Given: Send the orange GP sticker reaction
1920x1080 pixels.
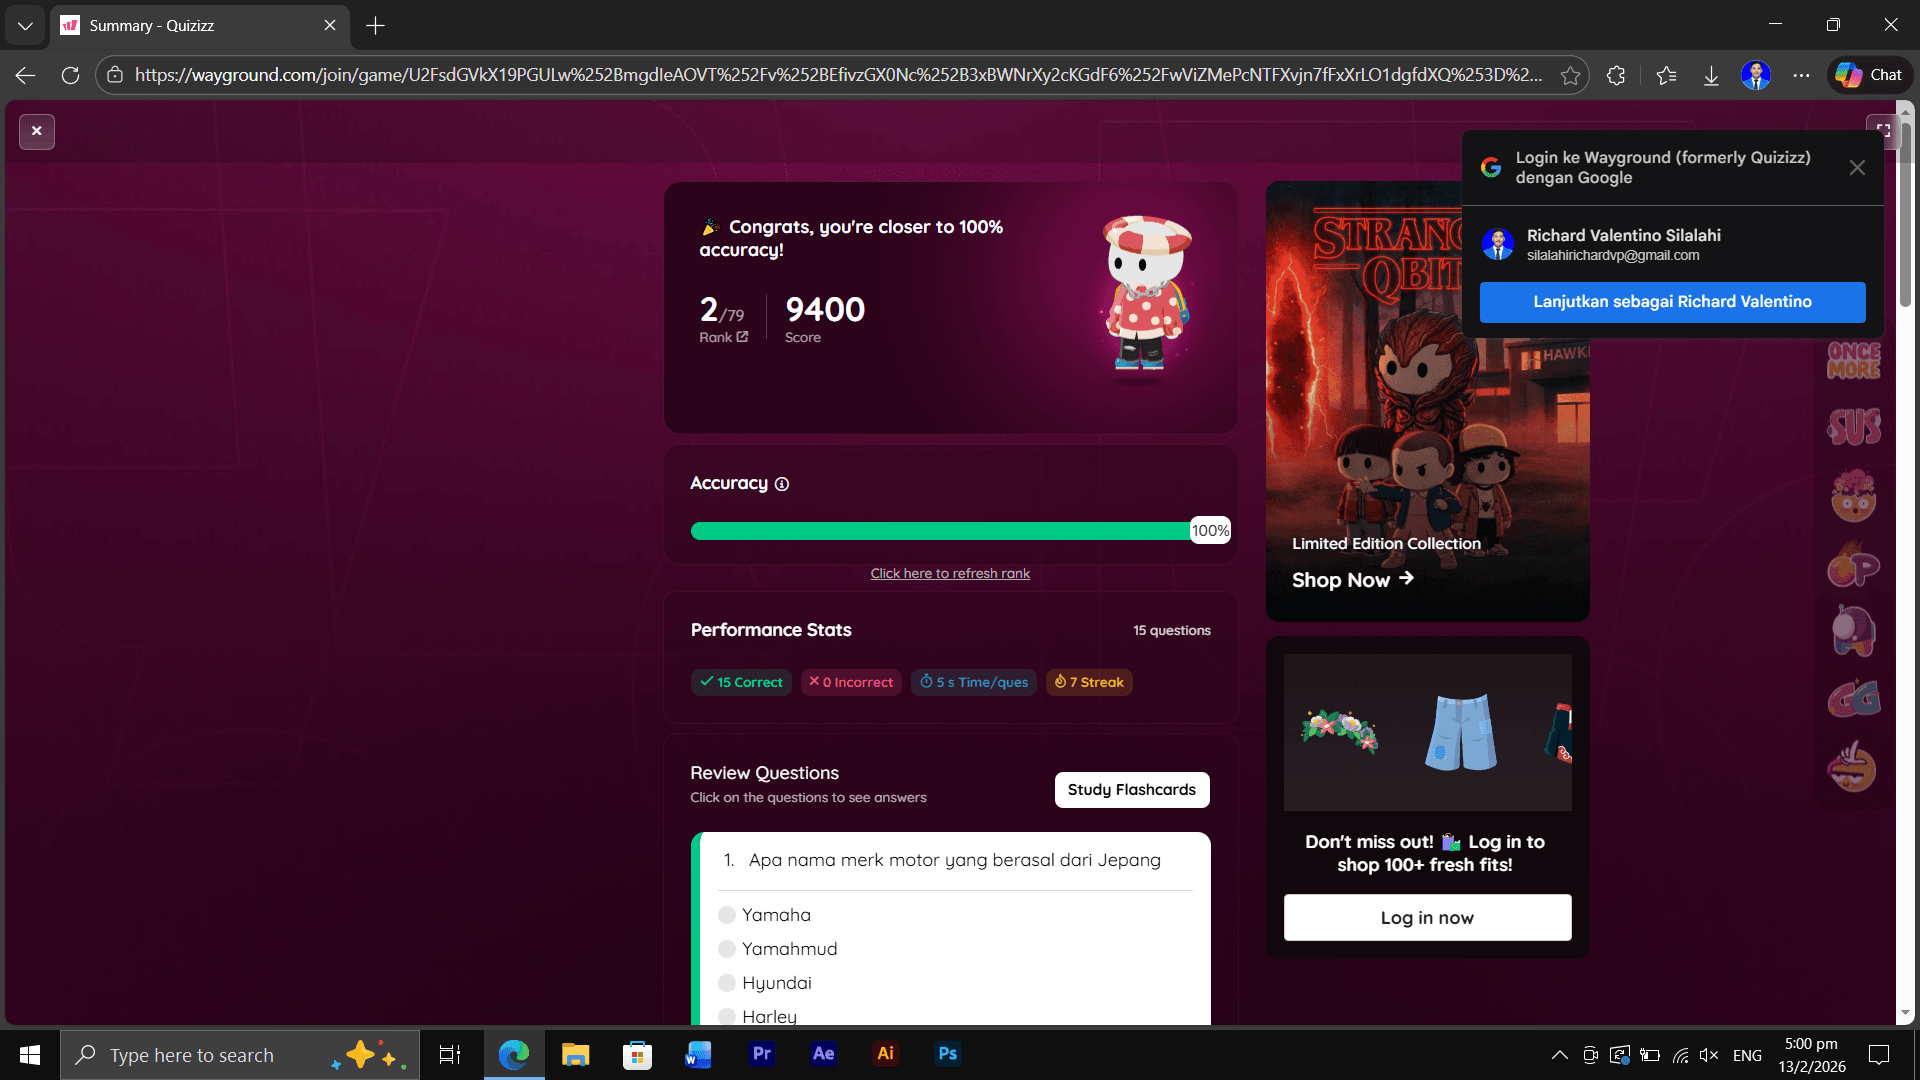Looking at the screenshot, I should tap(1854, 564).
